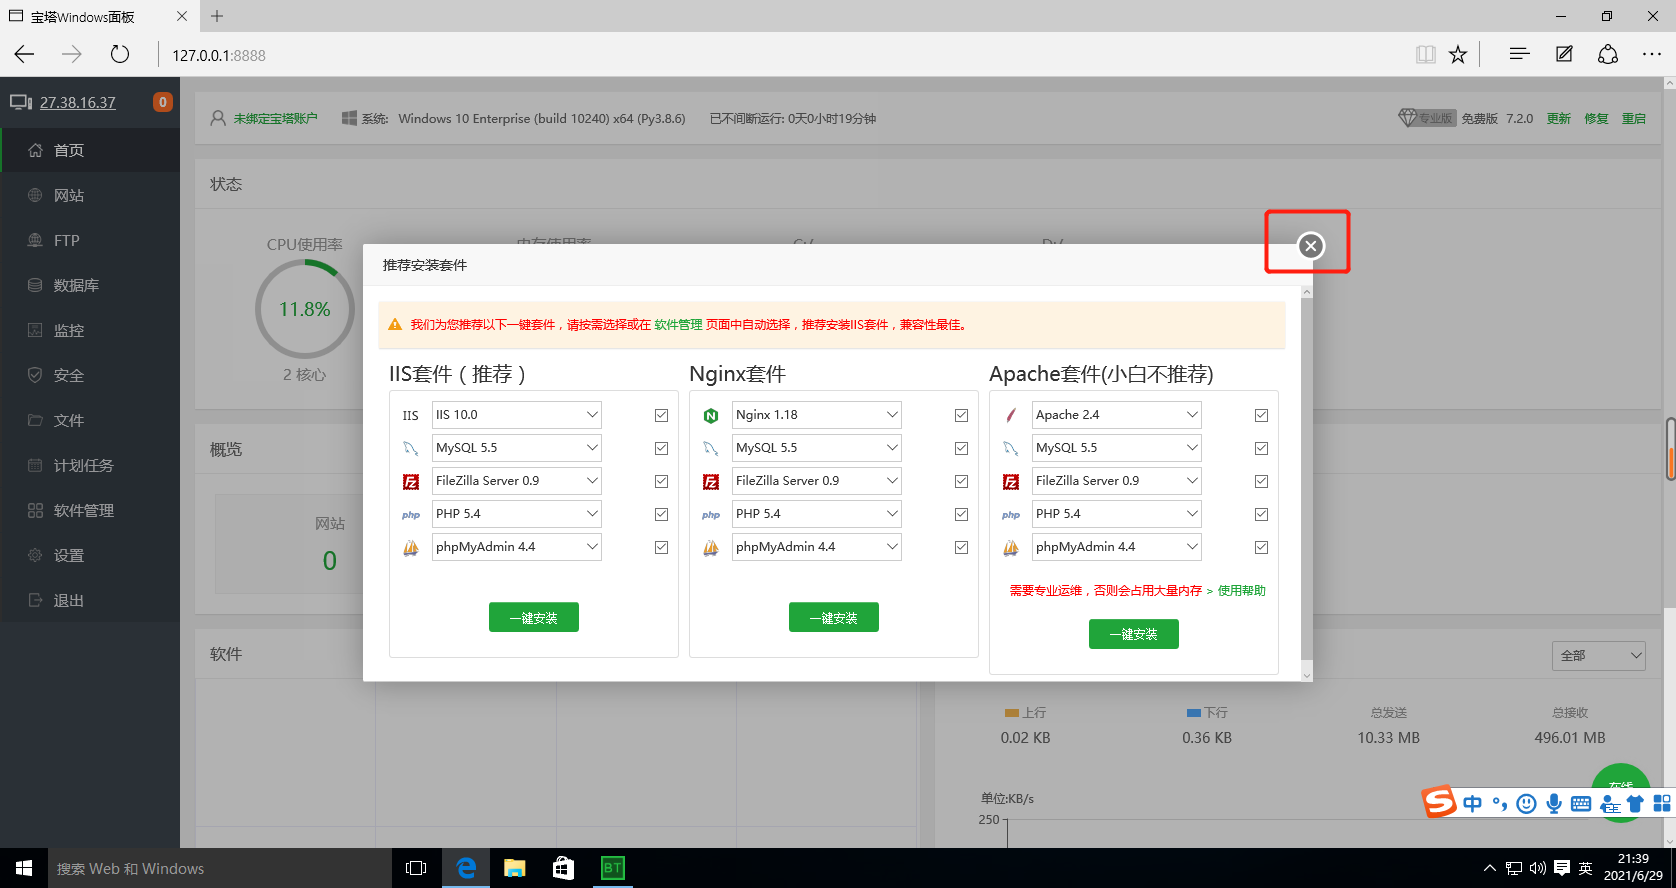The width and height of the screenshot is (1676, 888).
Task: Open the 软件管理 sidebar menu
Action: pos(90,510)
